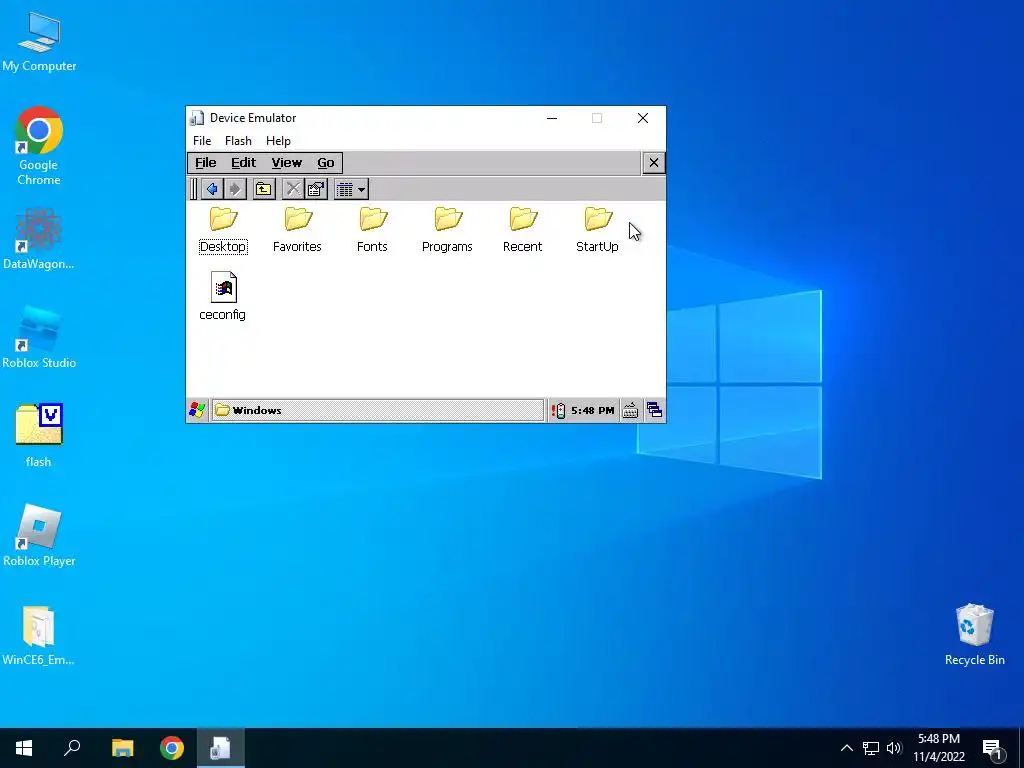The width and height of the screenshot is (1024, 768).
Task: Click Device Emulator taskbar button
Action: pyautogui.click(x=221, y=748)
